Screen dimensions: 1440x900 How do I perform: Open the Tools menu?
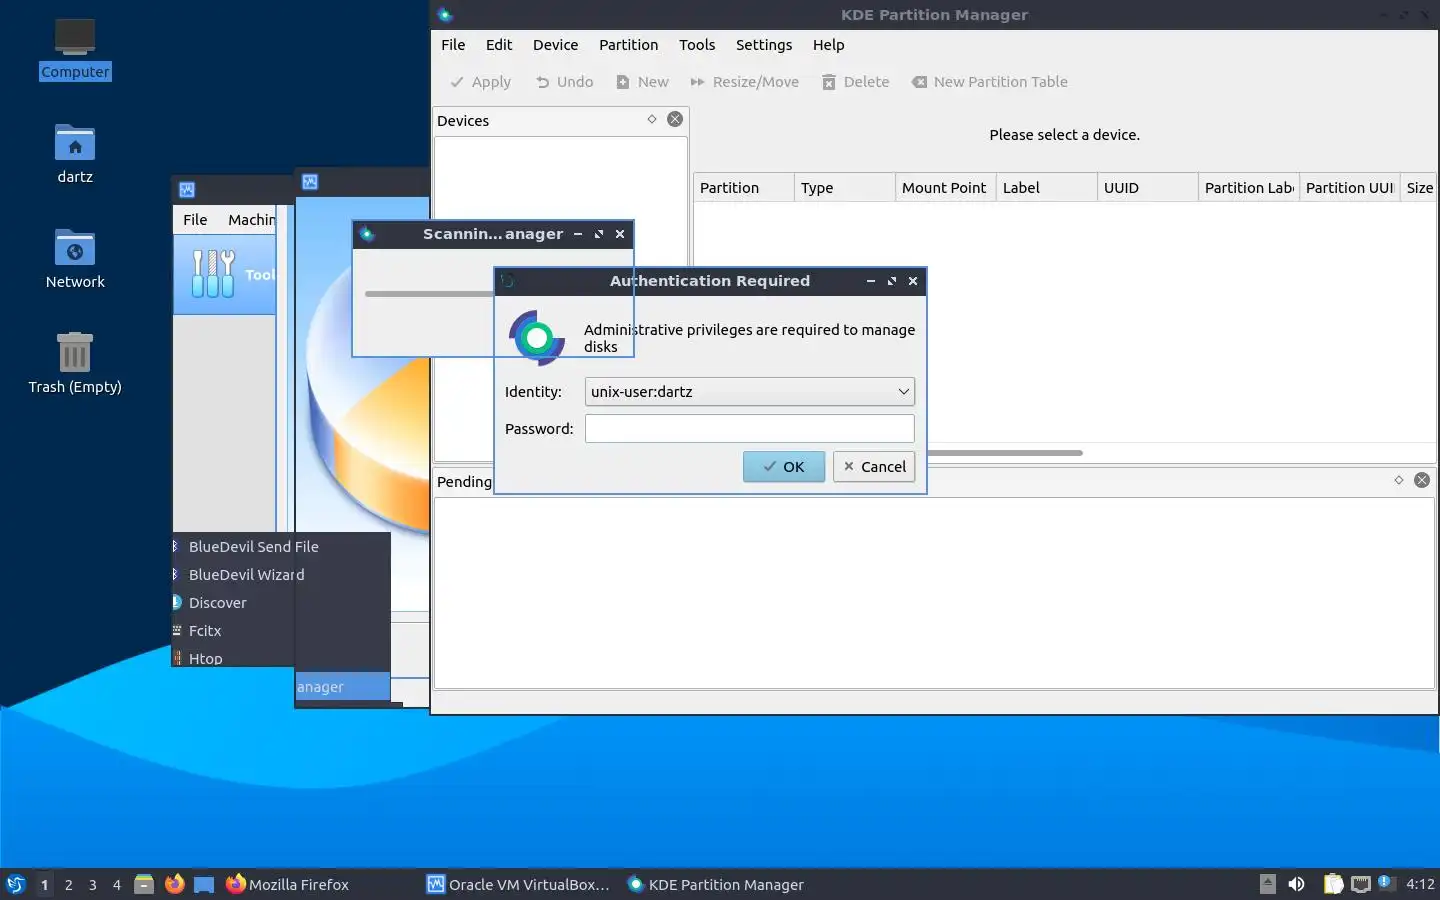coord(697,45)
